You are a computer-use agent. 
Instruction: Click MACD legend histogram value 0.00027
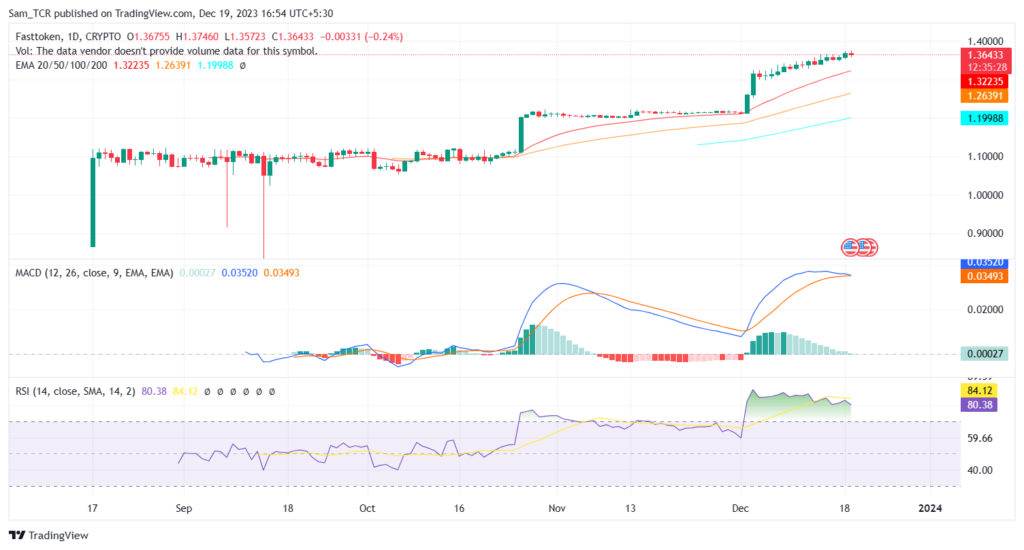pos(197,273)
